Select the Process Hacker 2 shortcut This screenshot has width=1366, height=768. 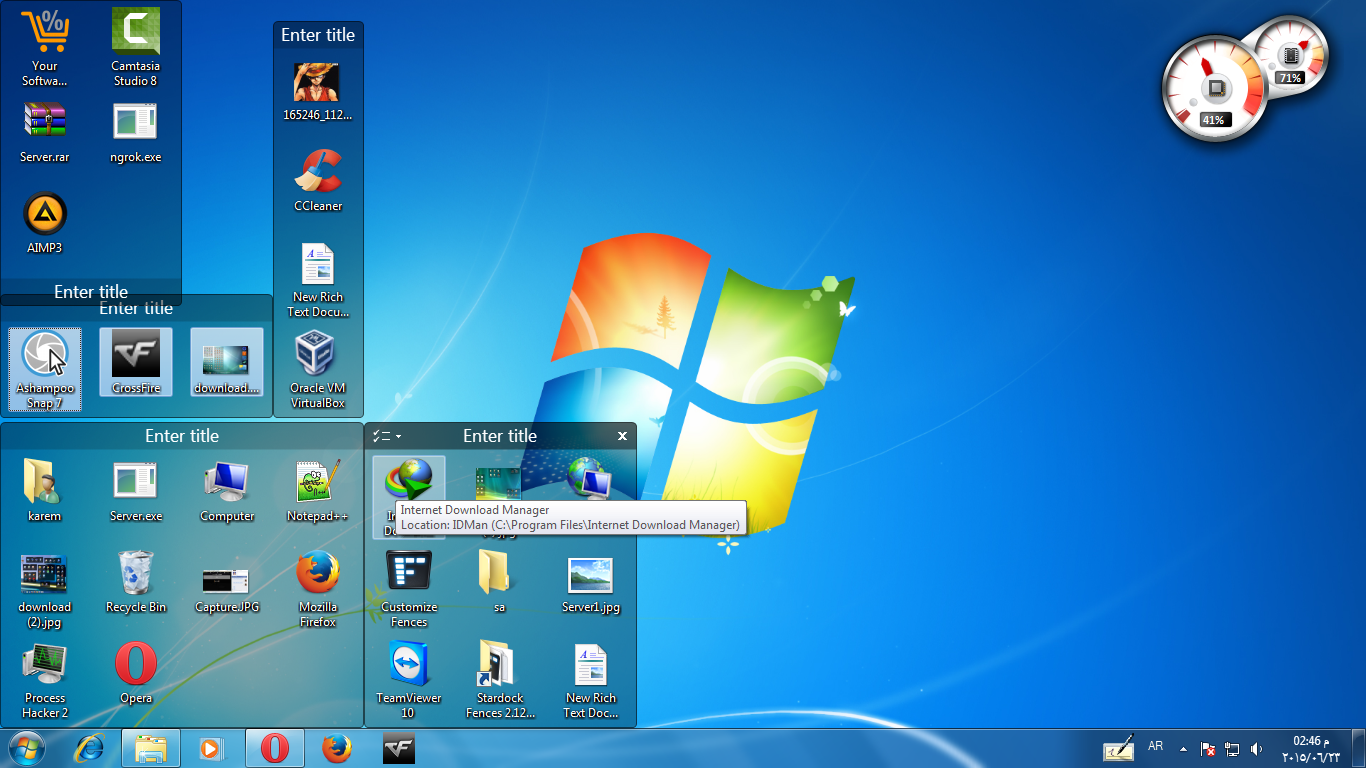45,680
